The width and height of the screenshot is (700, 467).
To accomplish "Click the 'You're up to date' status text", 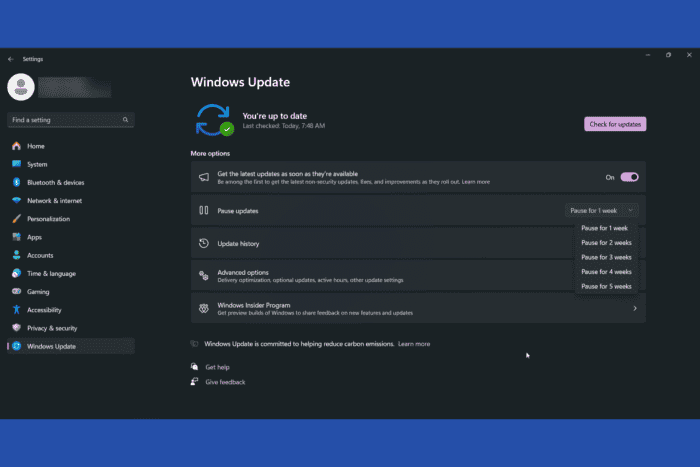I will (275, 116).
